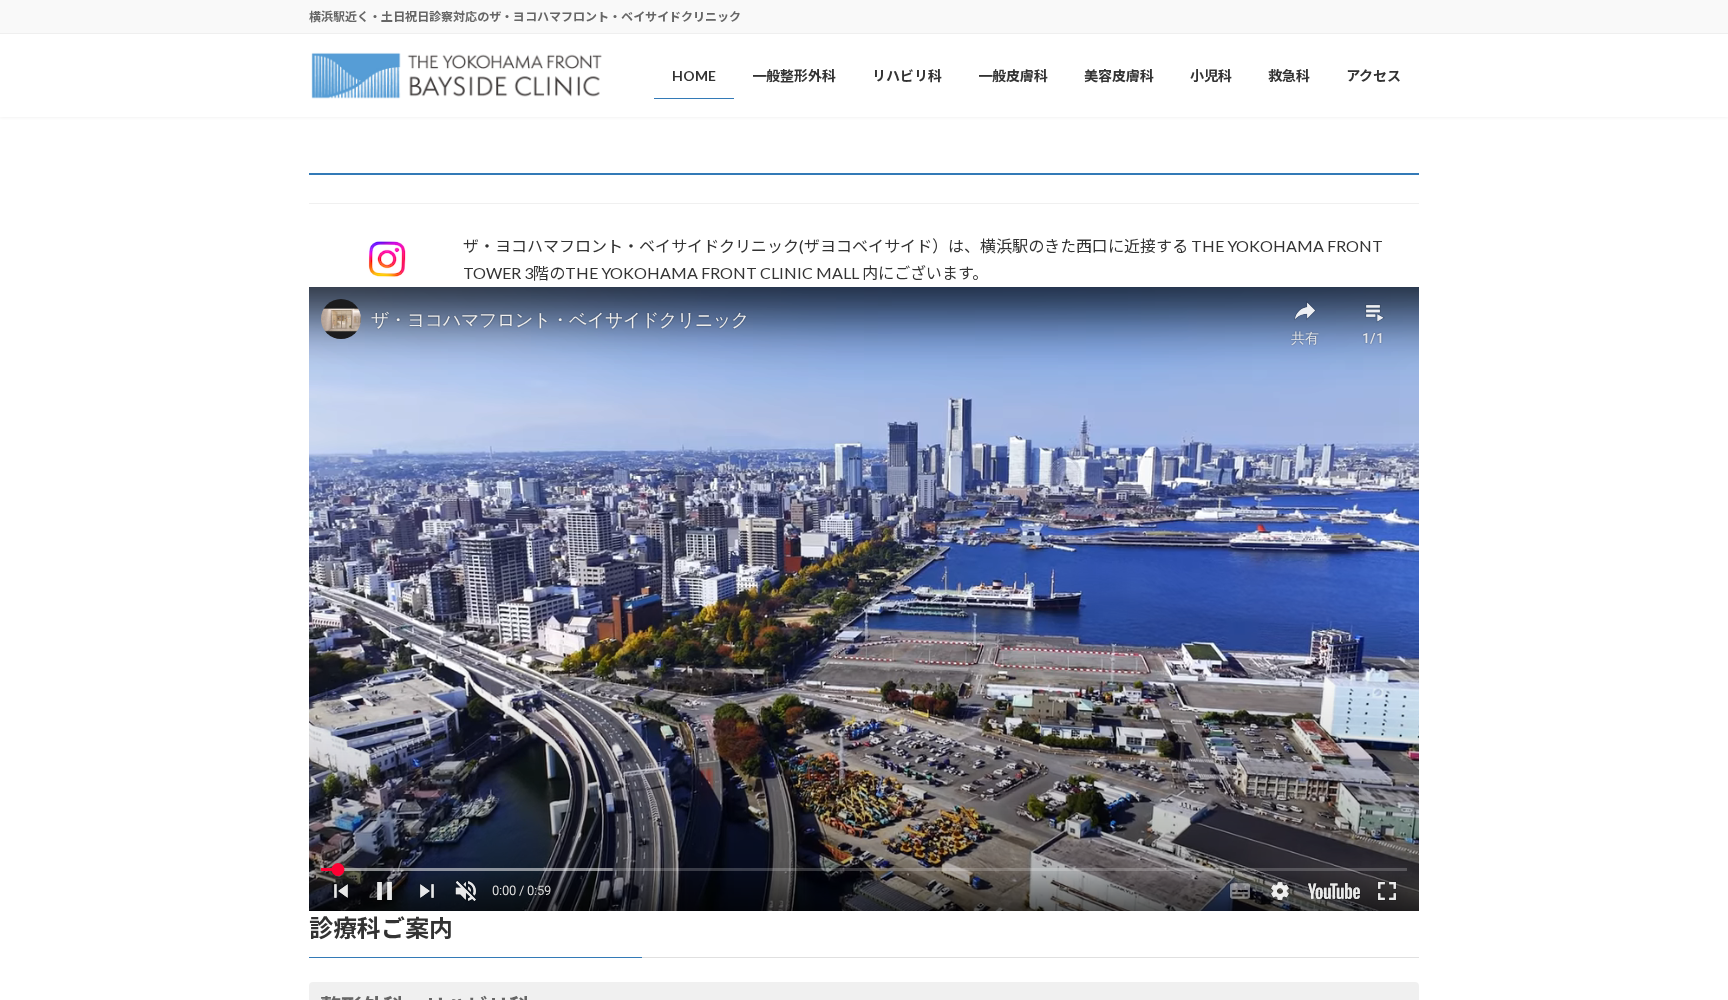Screen dimensions: 1728x1000
Task: Open the YouTube logo to watch on YouTube
Action: click(1332, 890)
